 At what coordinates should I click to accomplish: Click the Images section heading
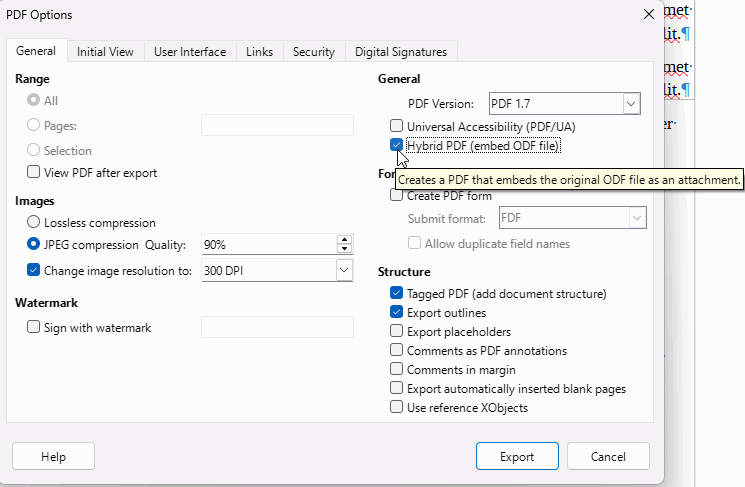pos(35,201)
